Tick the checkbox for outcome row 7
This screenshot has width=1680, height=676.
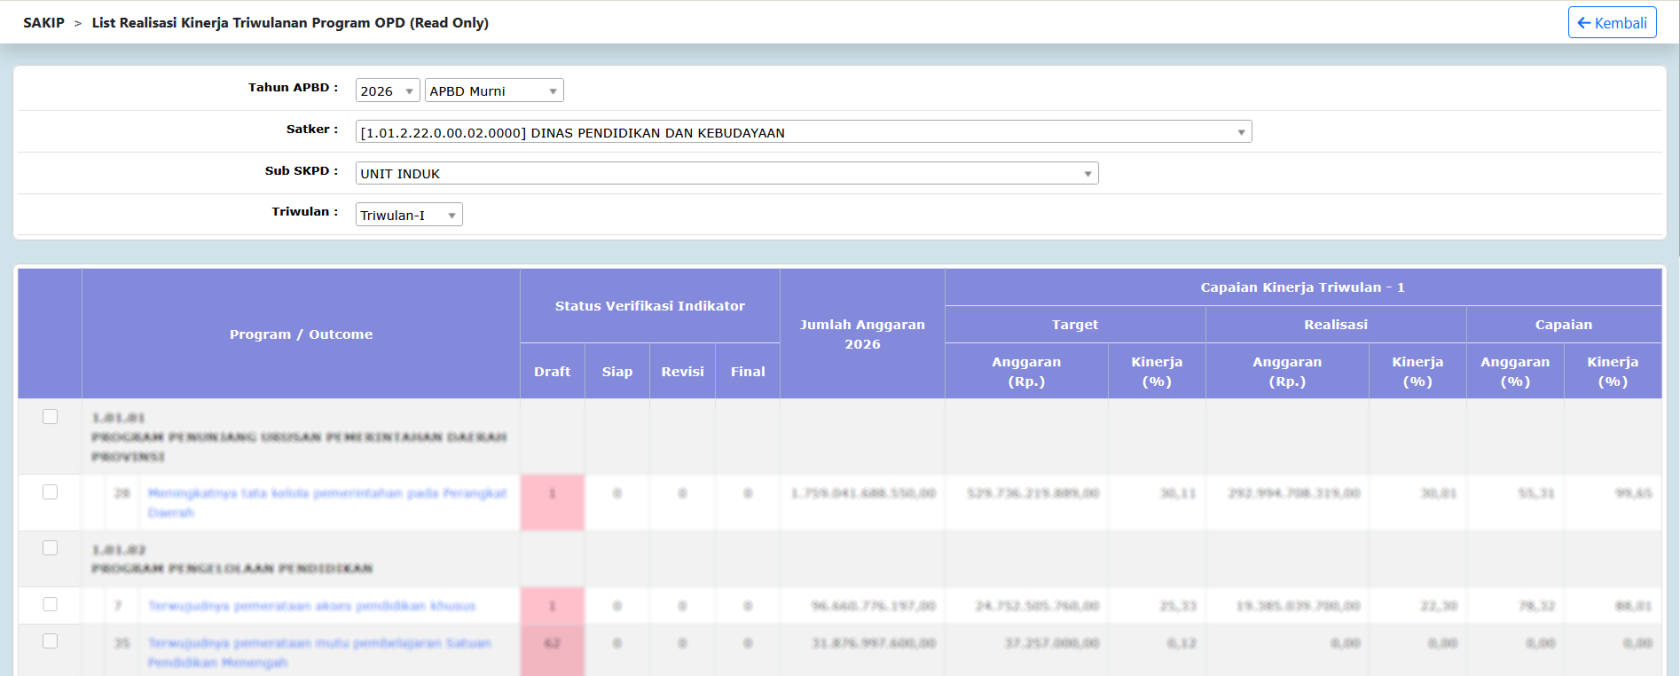pos(50,604)
